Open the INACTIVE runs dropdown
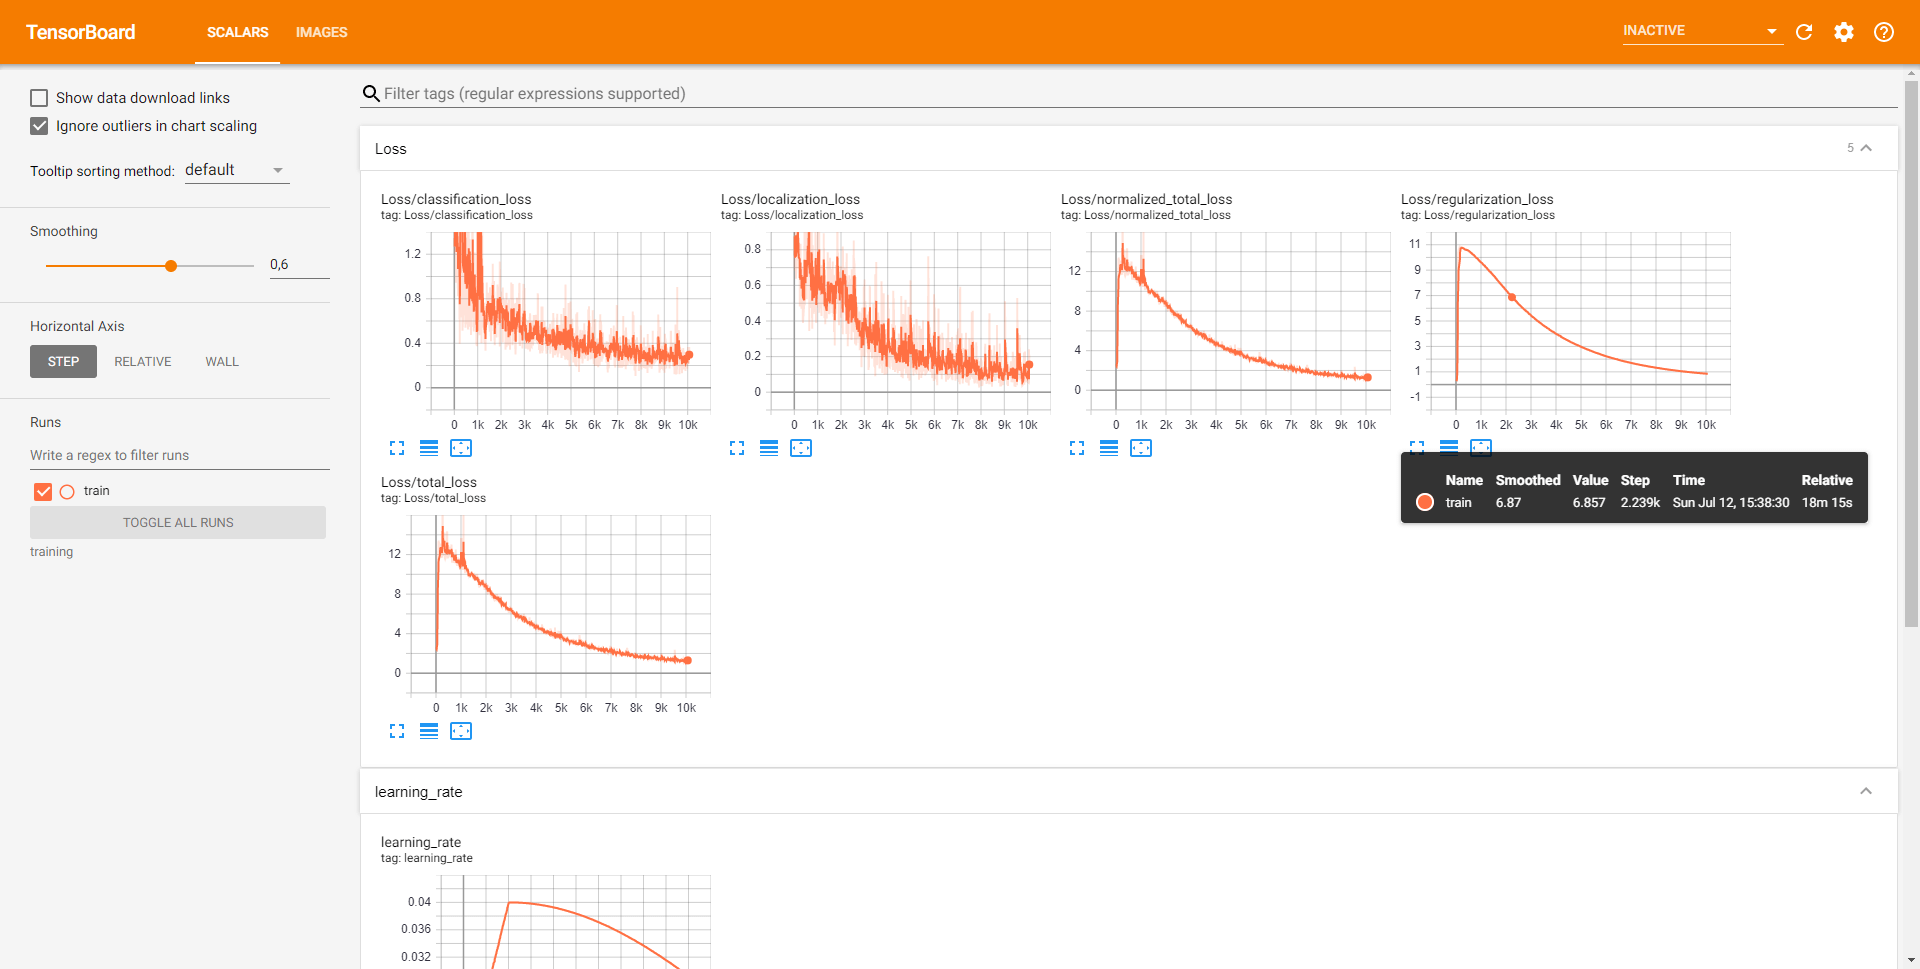Screen dimensions: 1920x969 1700,30
